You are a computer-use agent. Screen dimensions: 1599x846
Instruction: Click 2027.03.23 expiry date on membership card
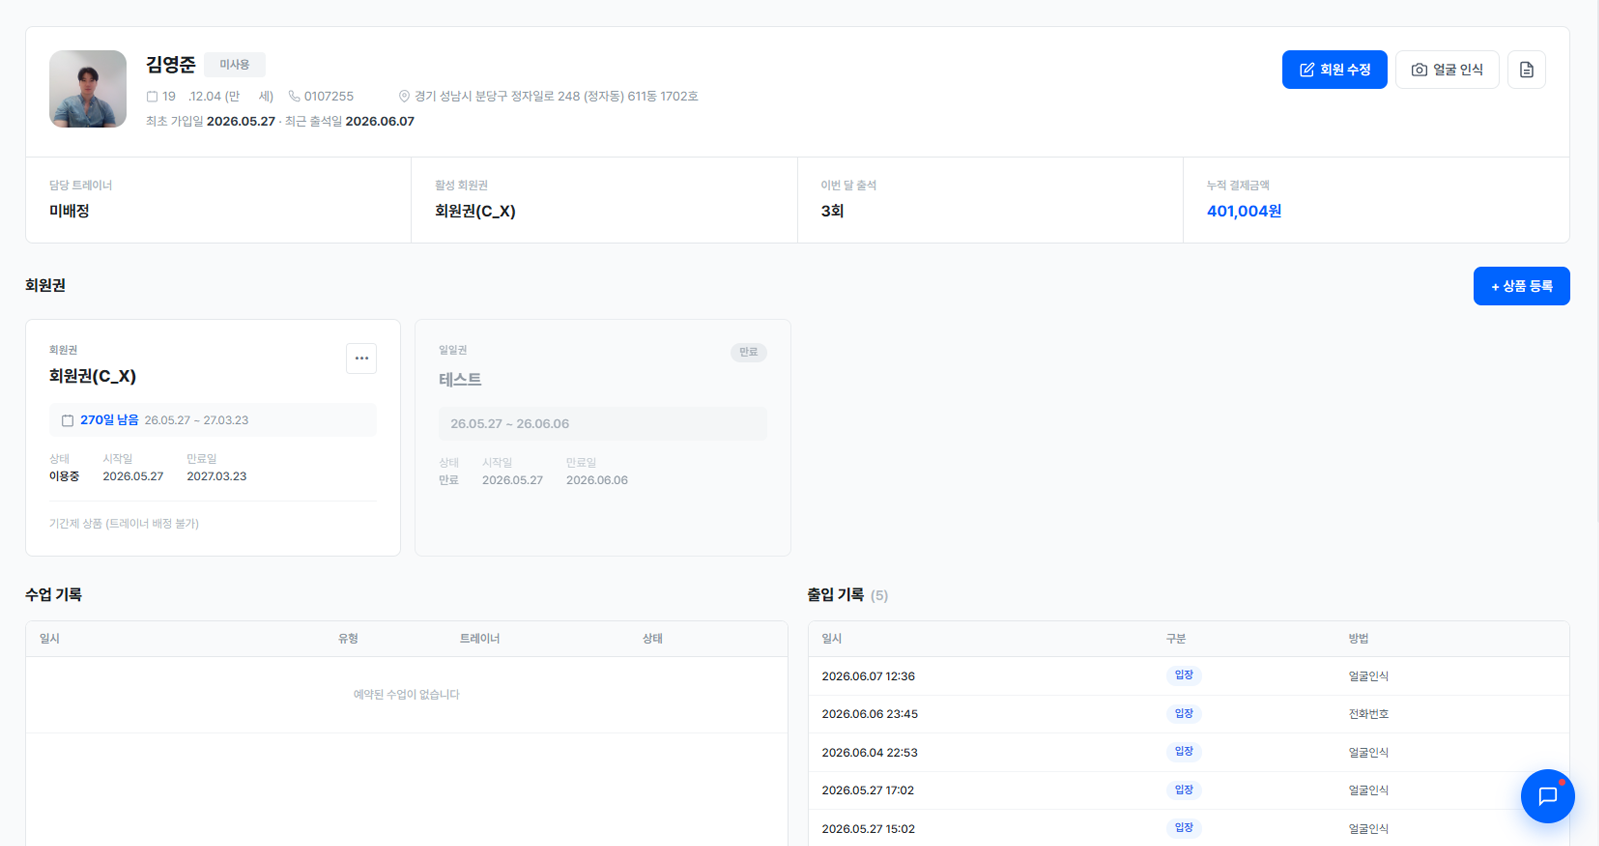click(x=216, y=476)
